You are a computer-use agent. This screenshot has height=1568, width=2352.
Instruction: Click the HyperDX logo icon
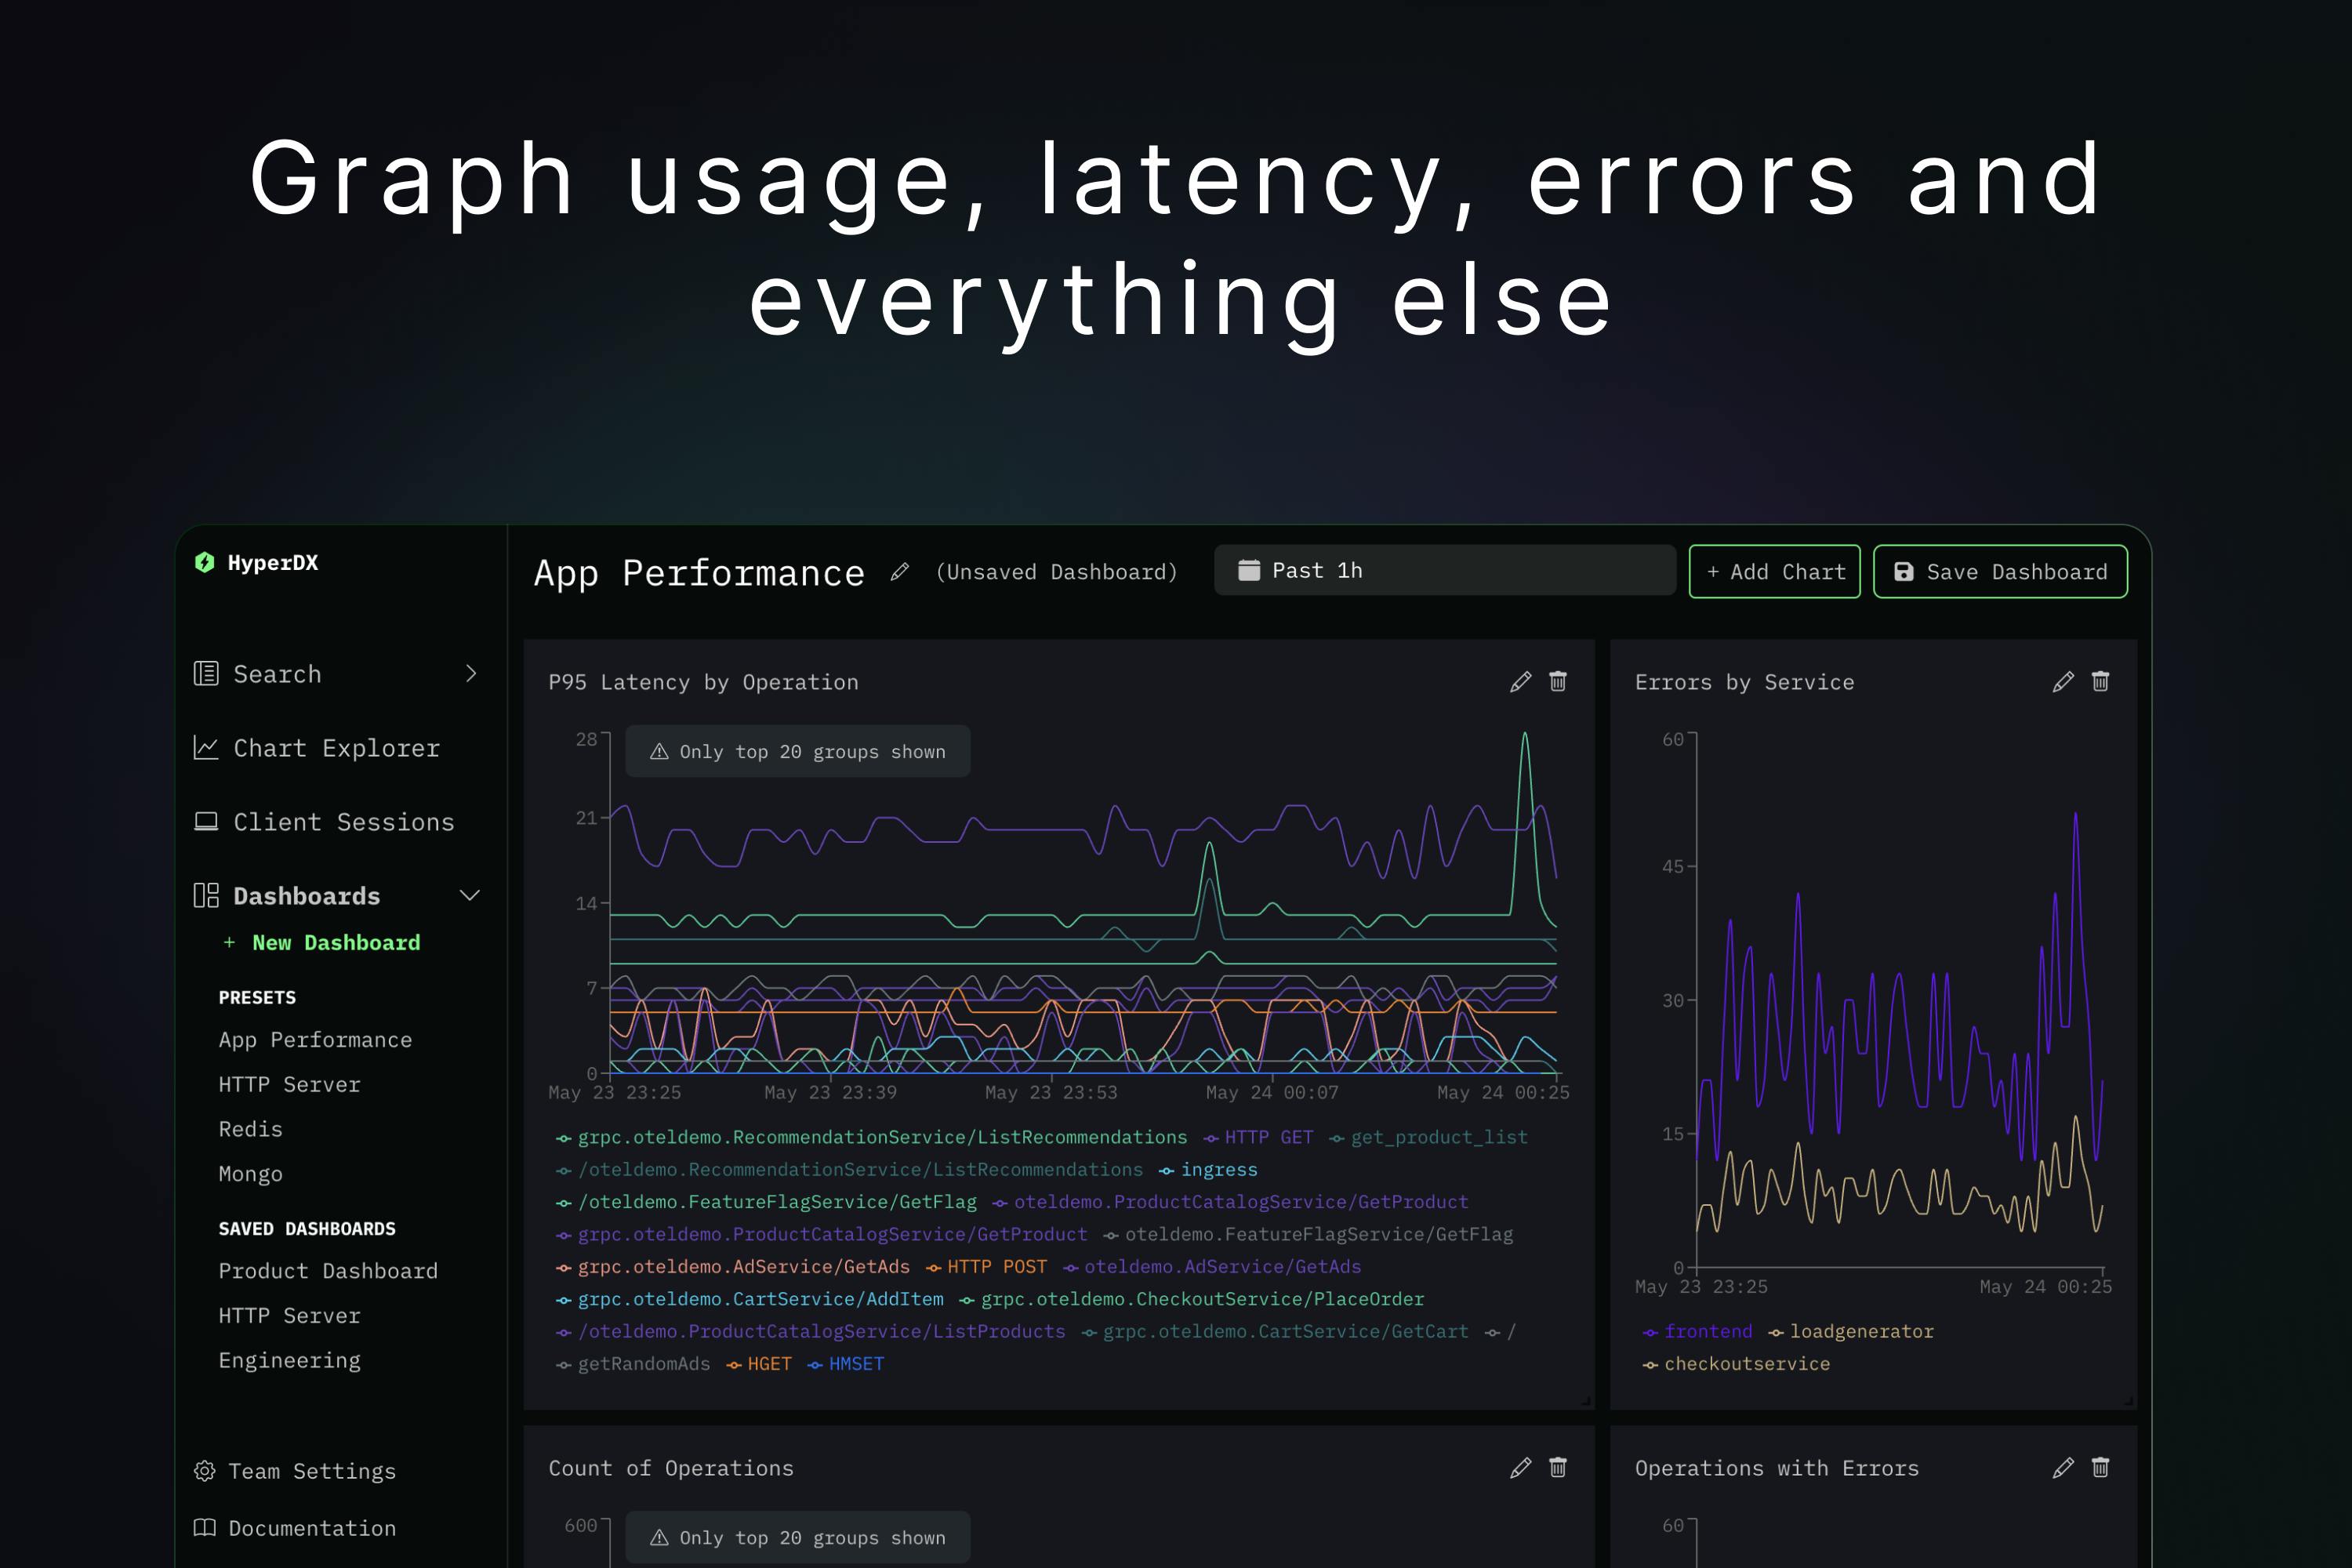point(204,562)
